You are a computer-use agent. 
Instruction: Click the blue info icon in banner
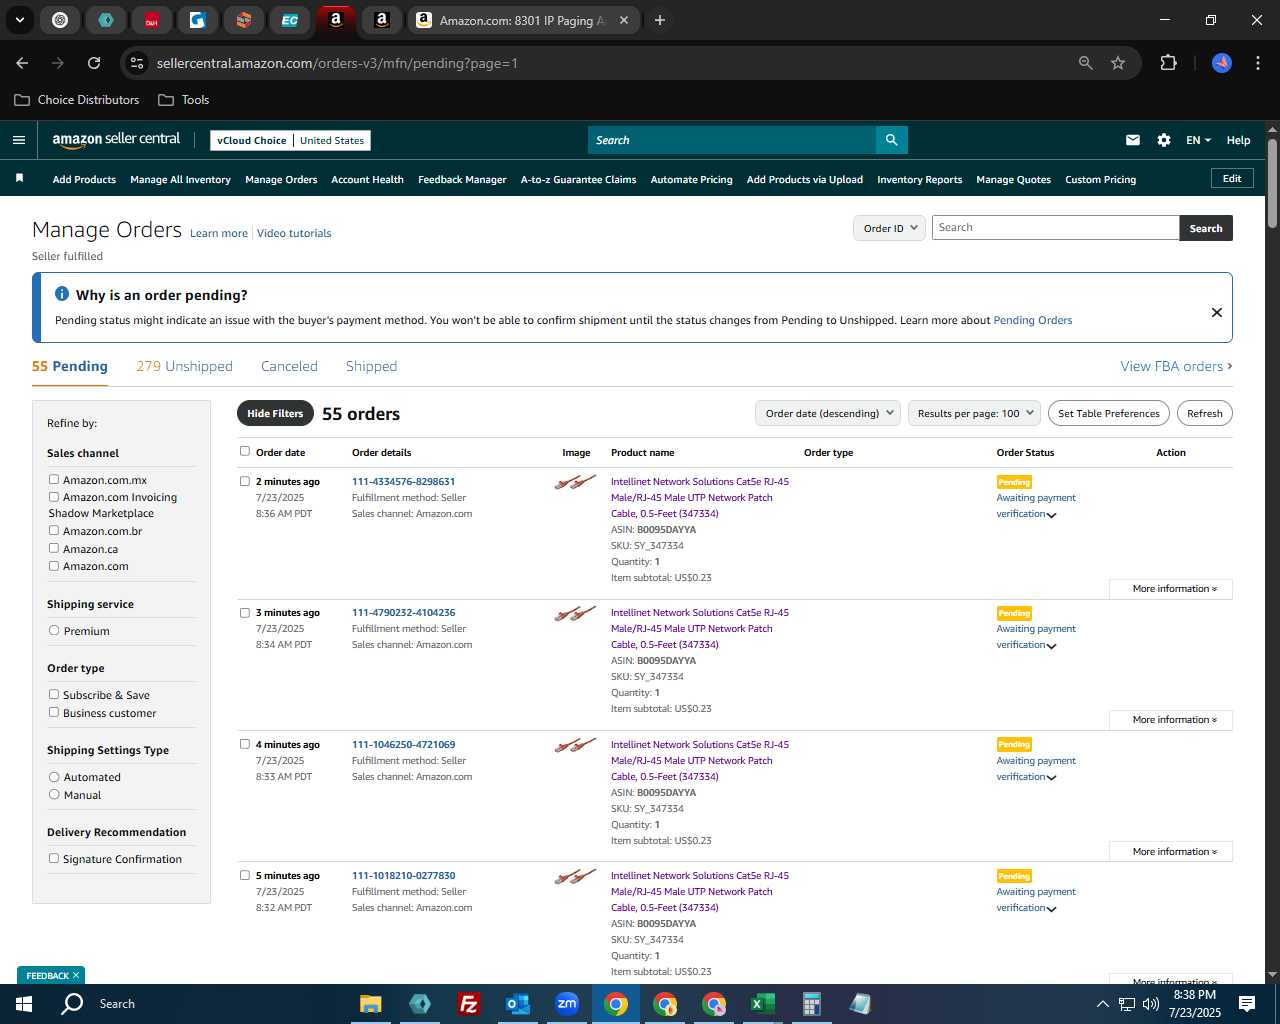(x=62, y=294)
